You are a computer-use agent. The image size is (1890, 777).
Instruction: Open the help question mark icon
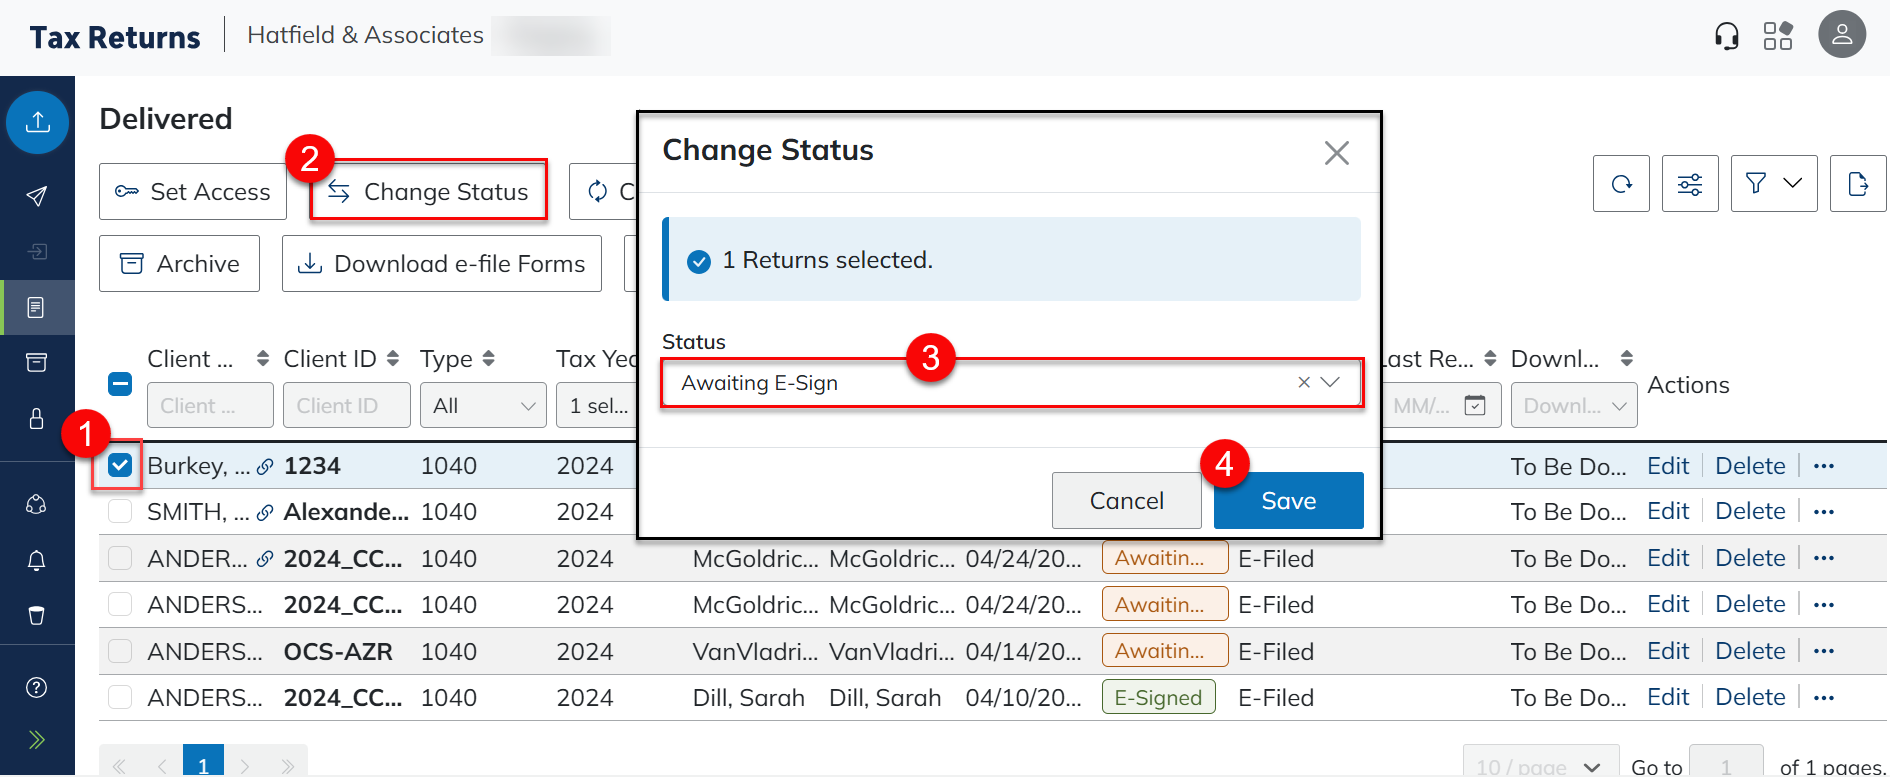[37, 687]
